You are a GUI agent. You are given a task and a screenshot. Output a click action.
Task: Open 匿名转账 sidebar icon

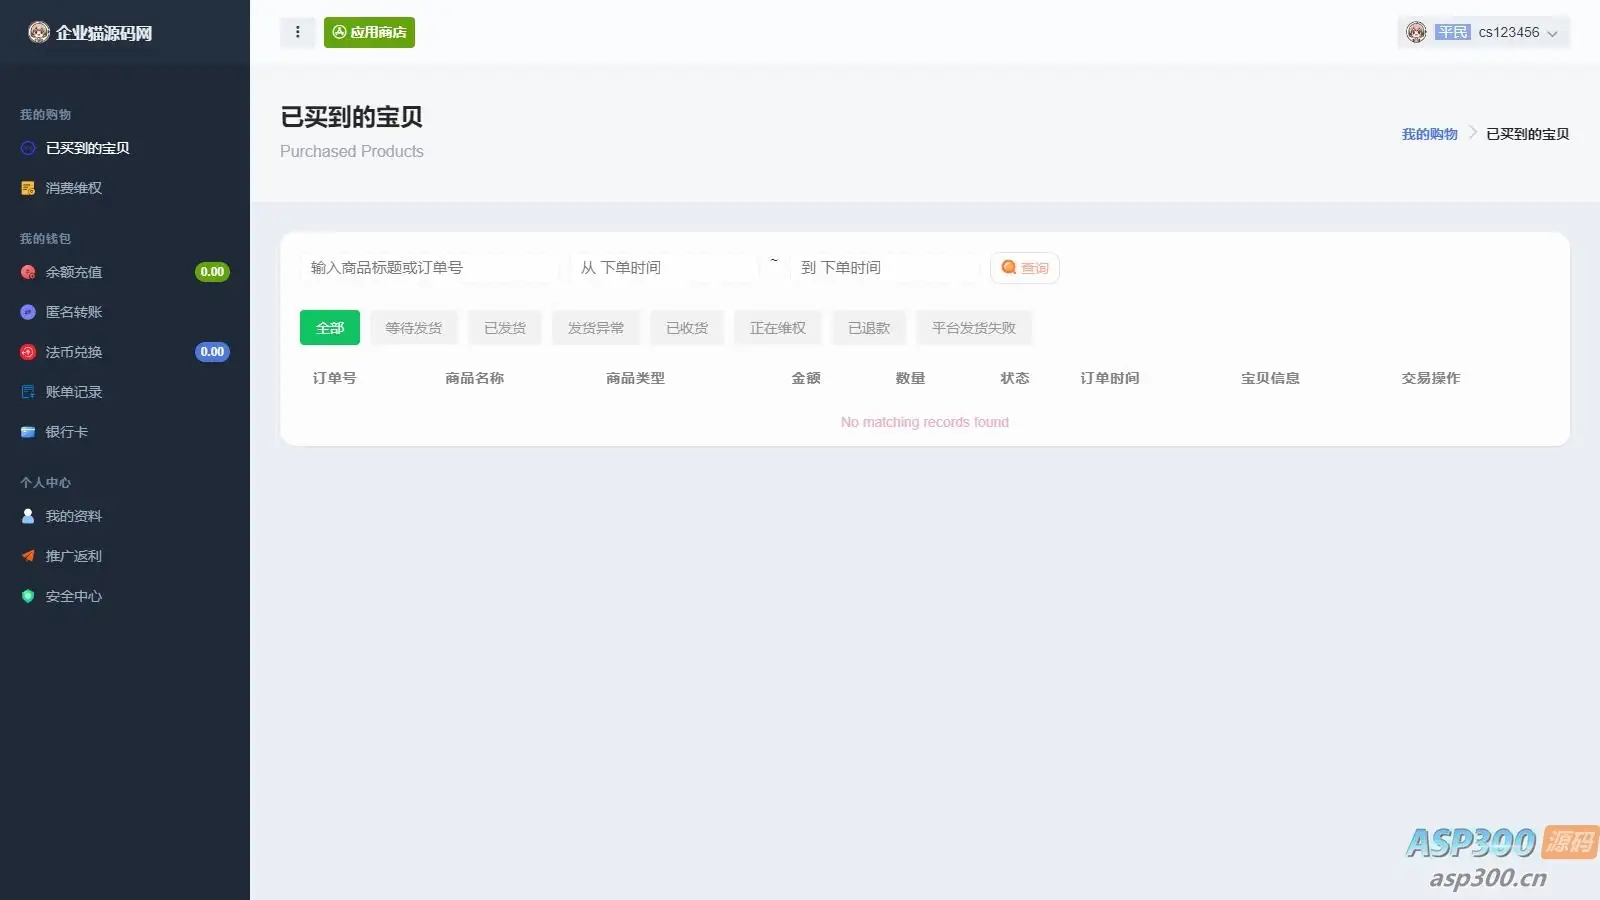[x=28, y=312]
